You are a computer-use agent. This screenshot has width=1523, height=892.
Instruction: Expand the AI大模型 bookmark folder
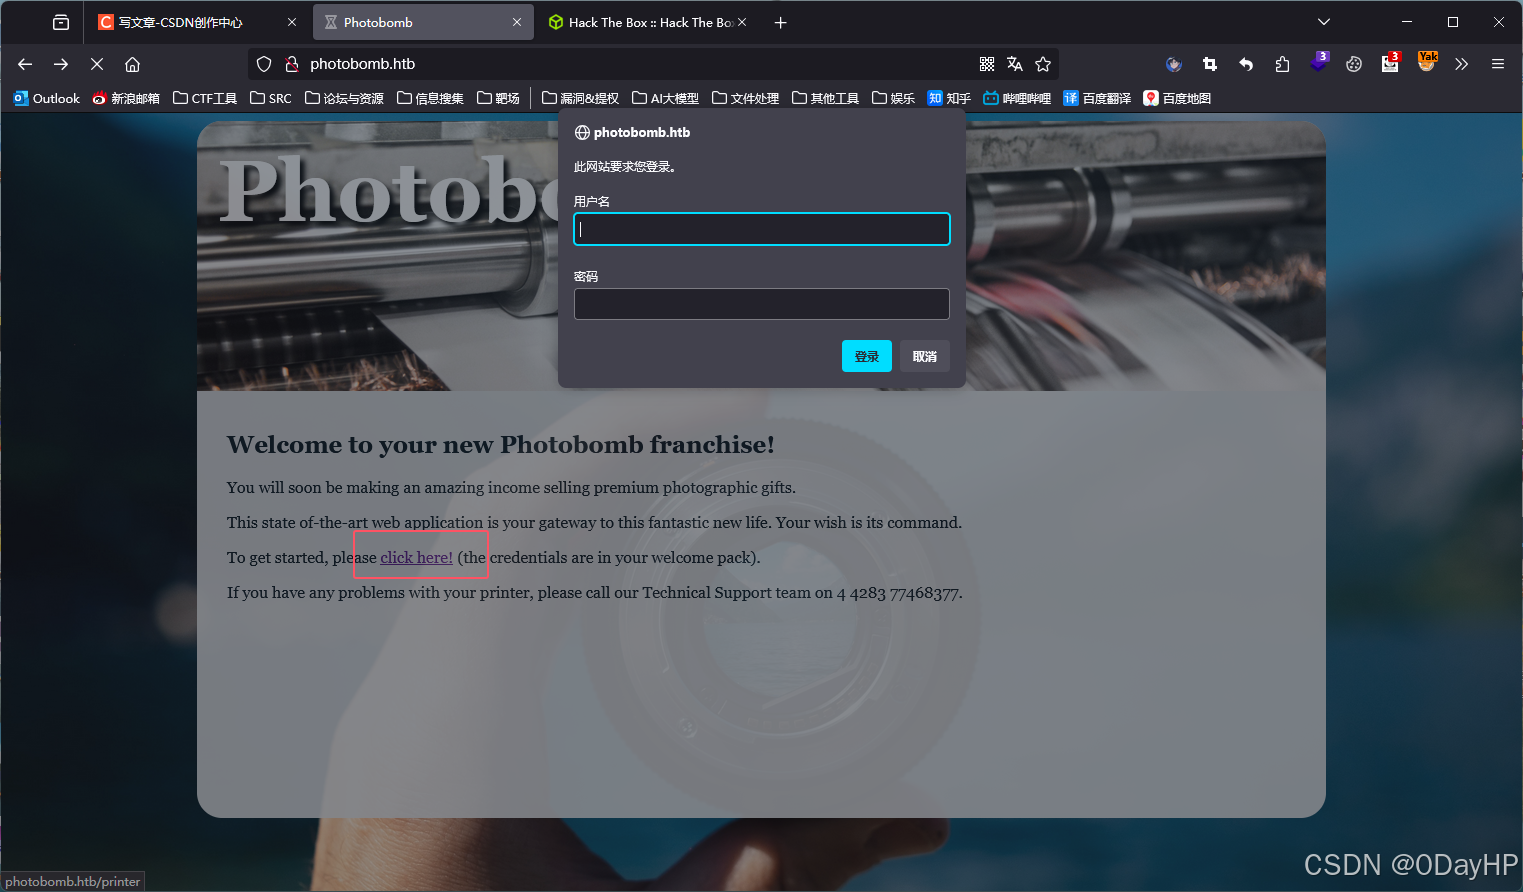[x=666, y=98]
